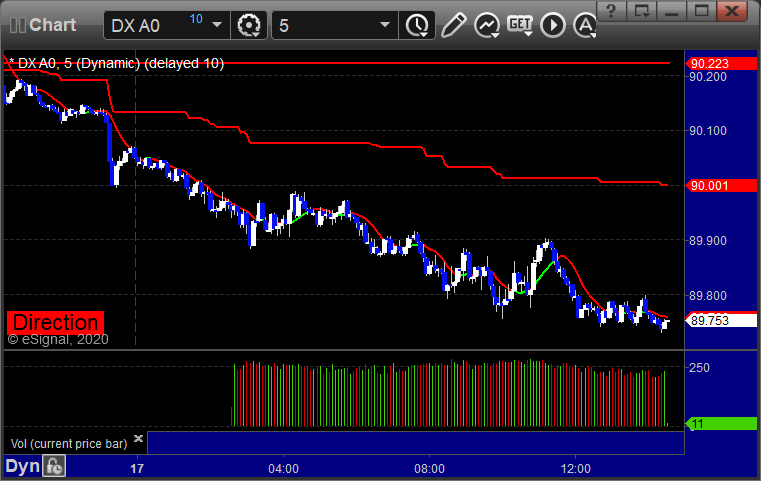Click the 12:00 time axis label
The image size is (761, 481).
click(x=576, y=469)
